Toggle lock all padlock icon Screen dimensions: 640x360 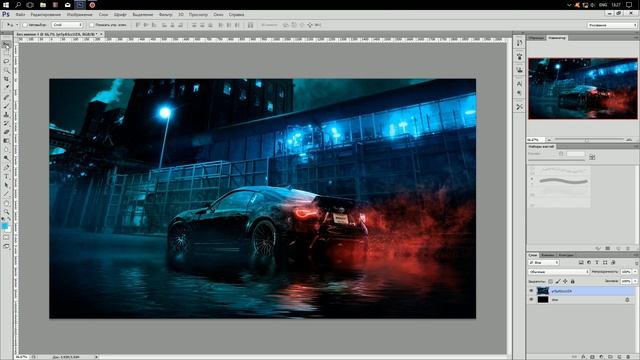[x=573, y=281]
